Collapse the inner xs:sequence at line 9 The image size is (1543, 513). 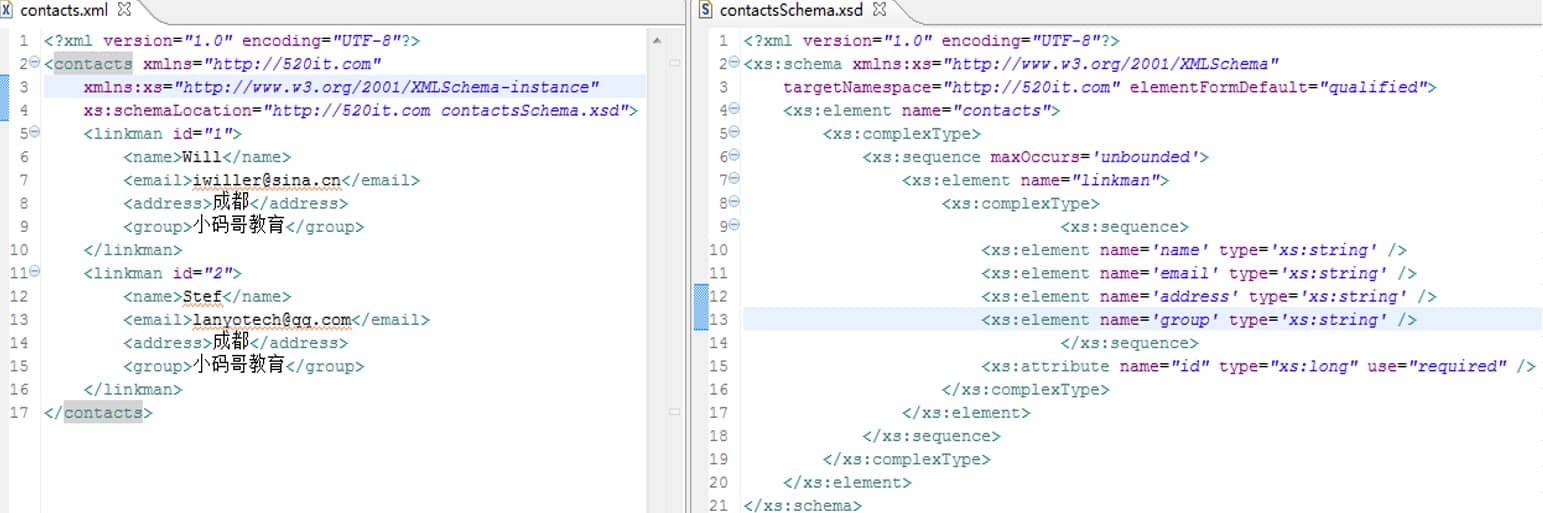click(735, 226)
